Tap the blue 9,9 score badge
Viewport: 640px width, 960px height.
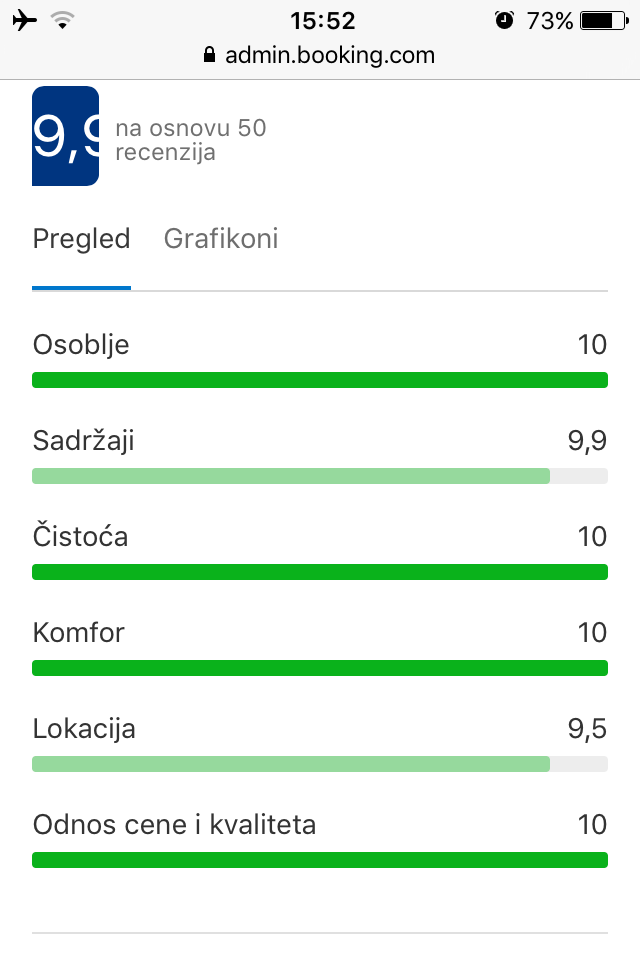point(66,136)
